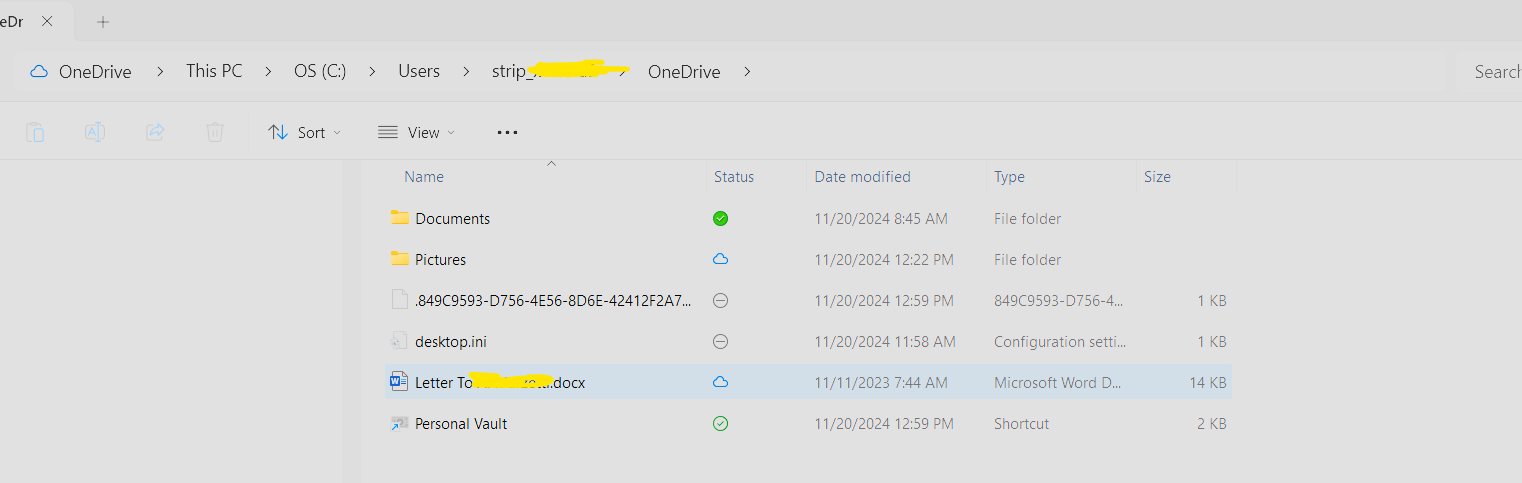This screenshot has height=483, width=1522.
Task: Sort by Size column header
Action: 1157,177
